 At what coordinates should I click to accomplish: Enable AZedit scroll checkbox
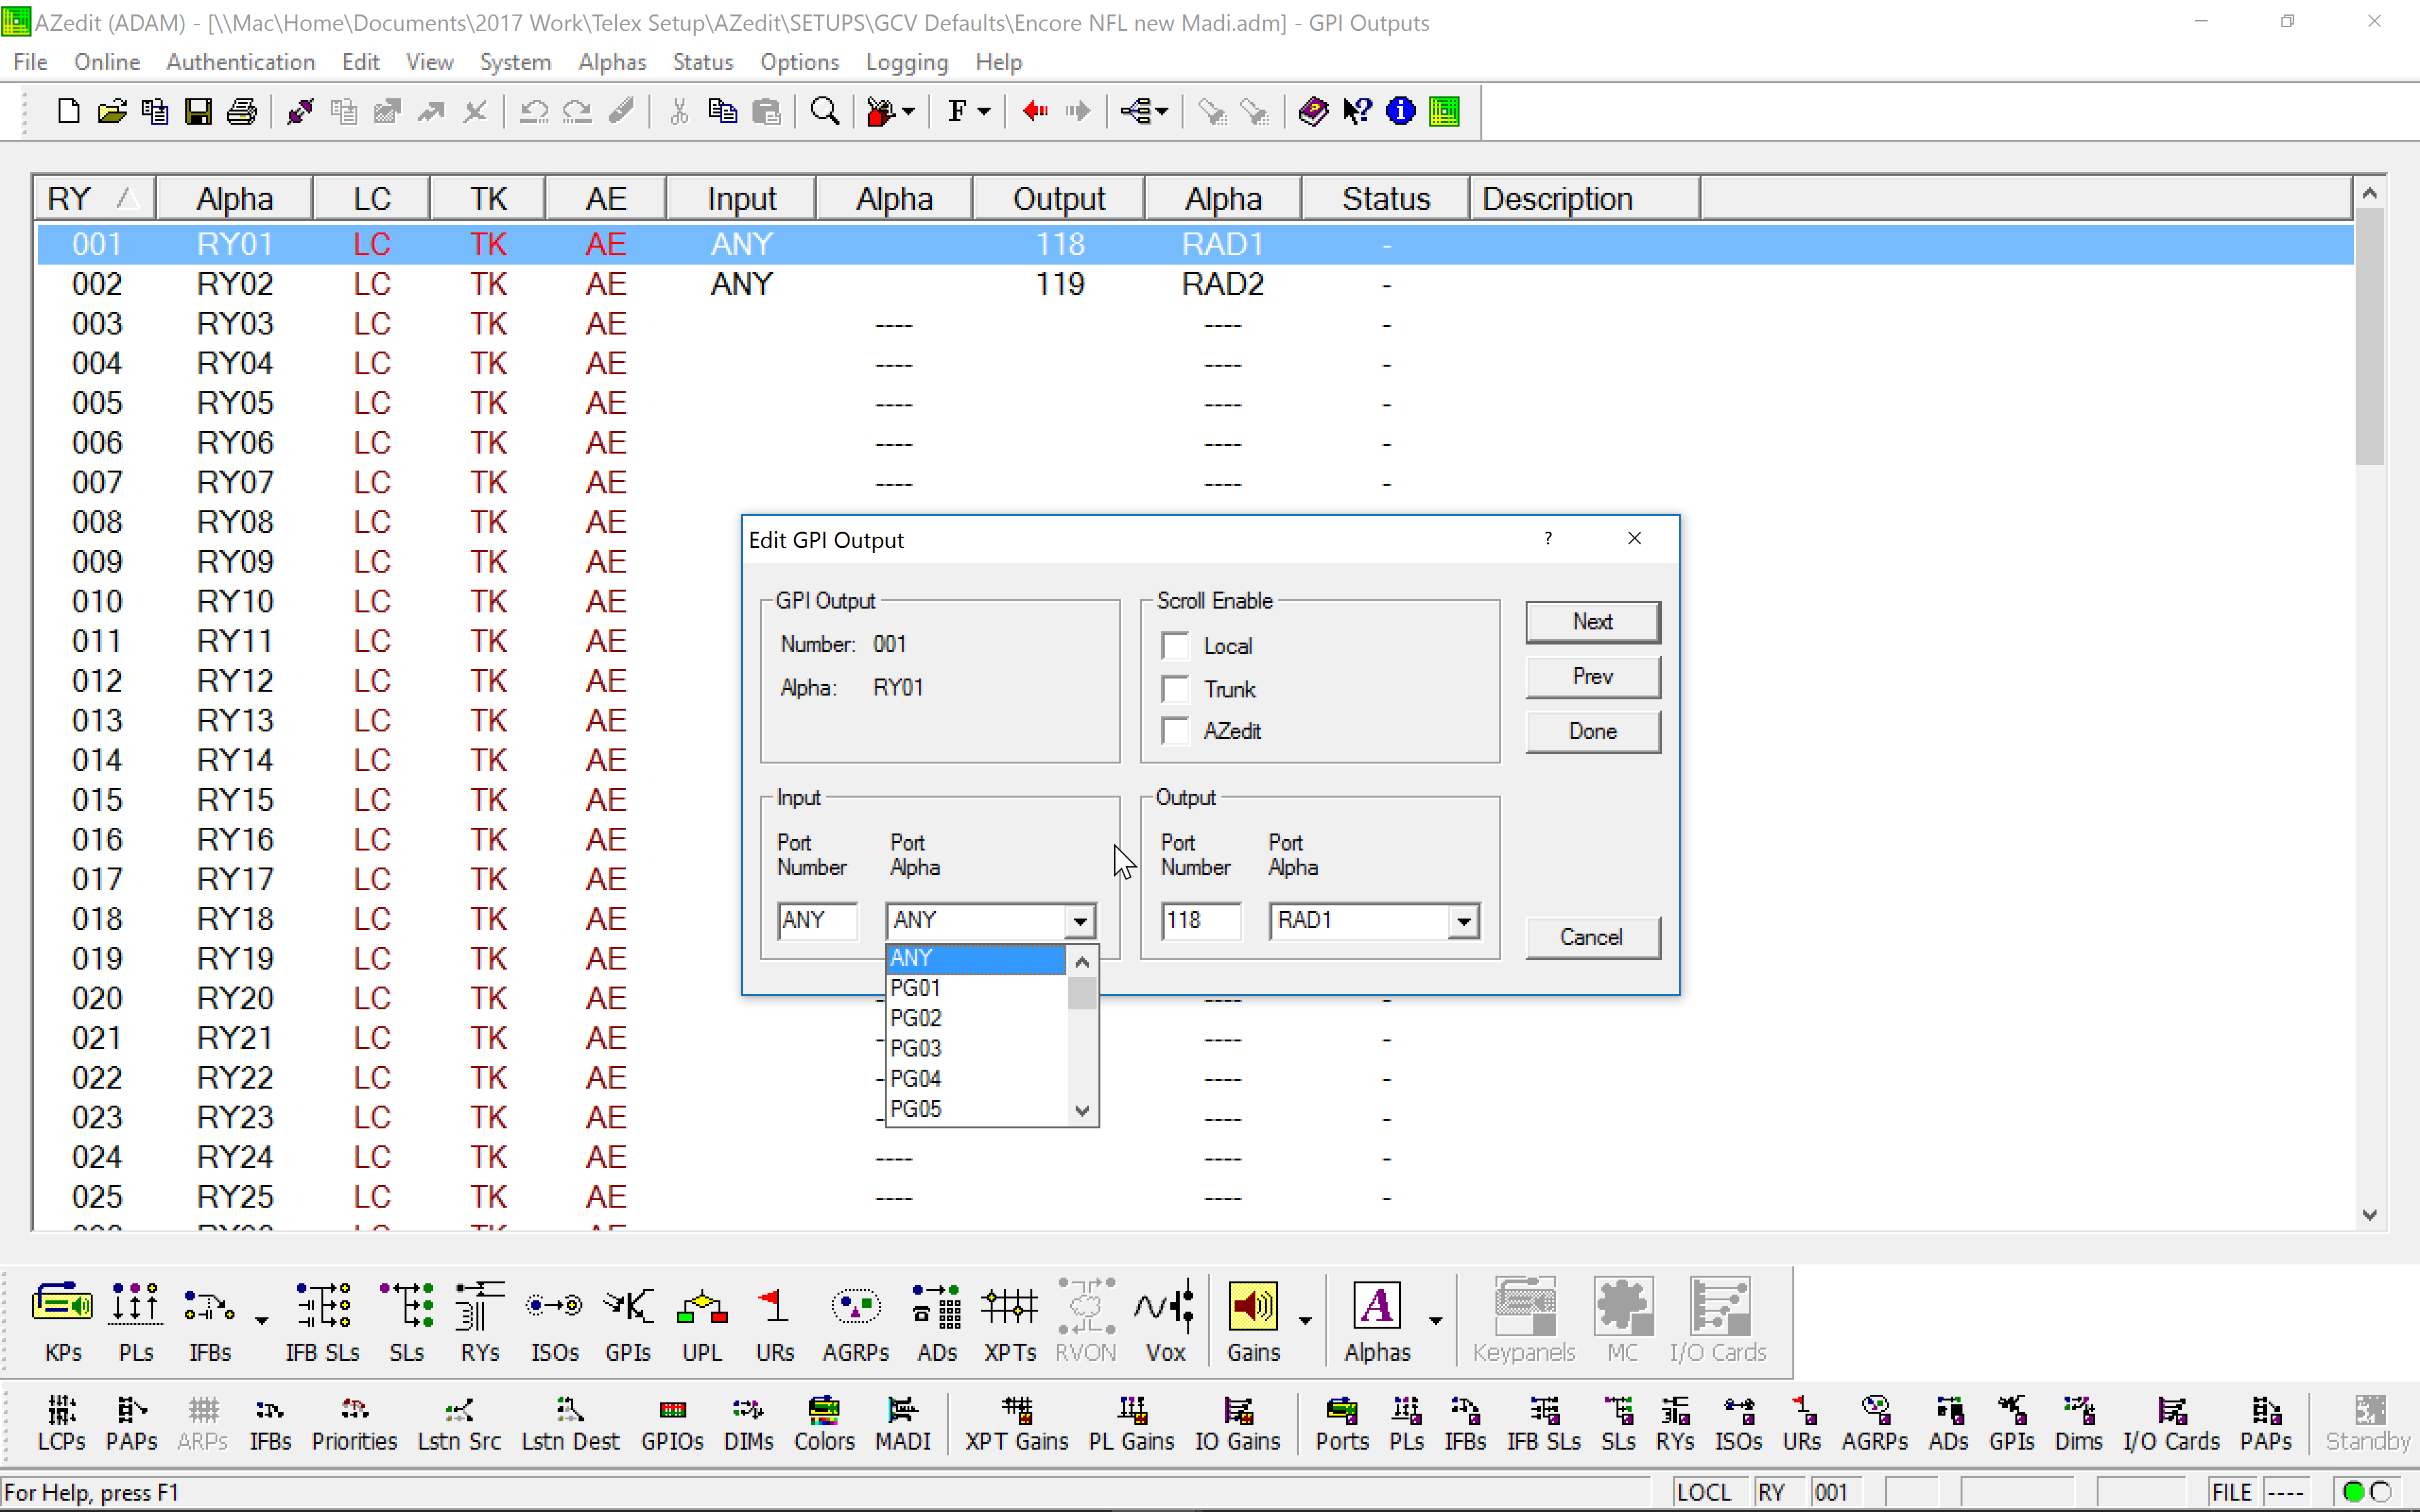click(1176, 731)
